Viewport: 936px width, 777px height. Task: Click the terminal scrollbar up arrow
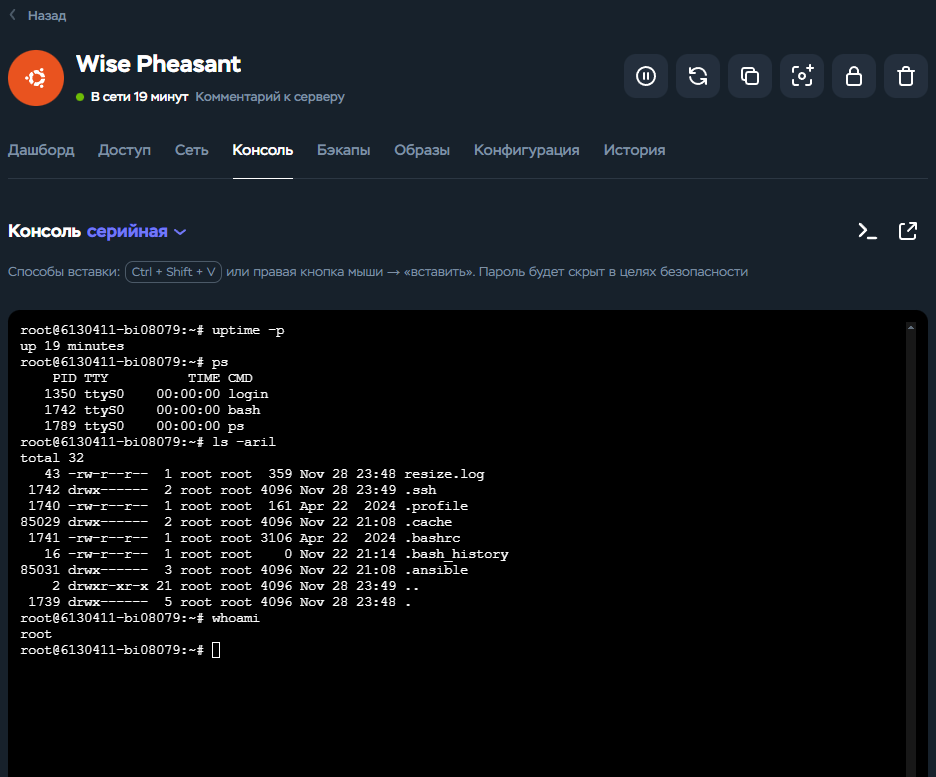coord(911,326)
